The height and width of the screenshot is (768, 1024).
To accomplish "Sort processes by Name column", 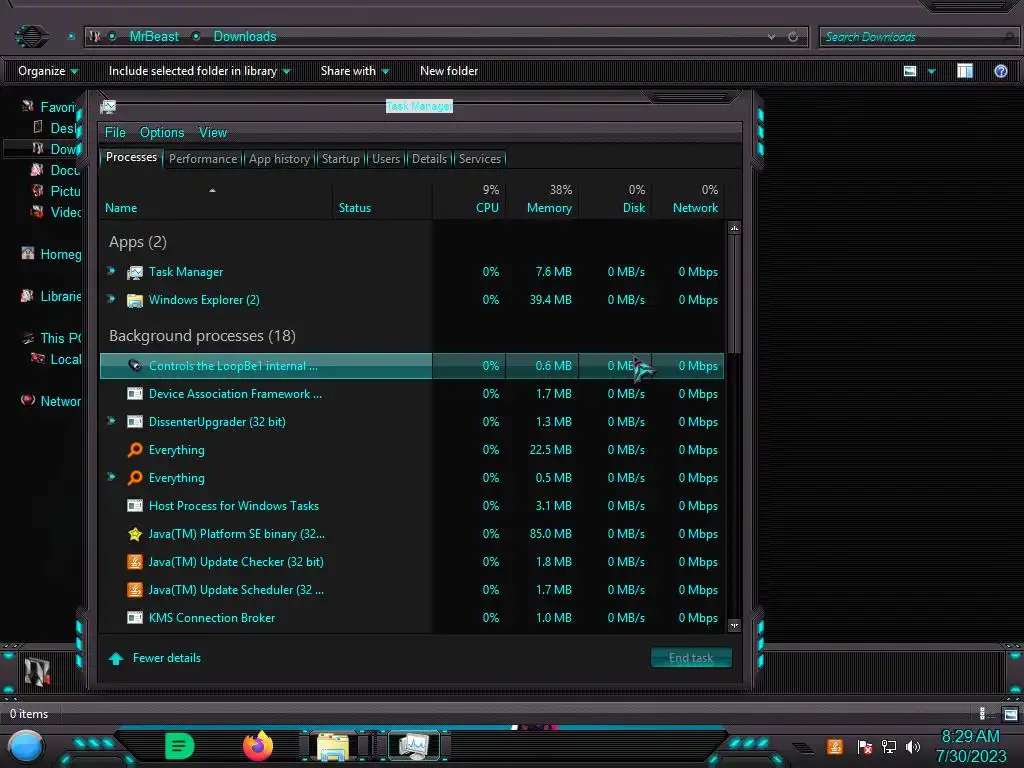I will pos(121,208).
